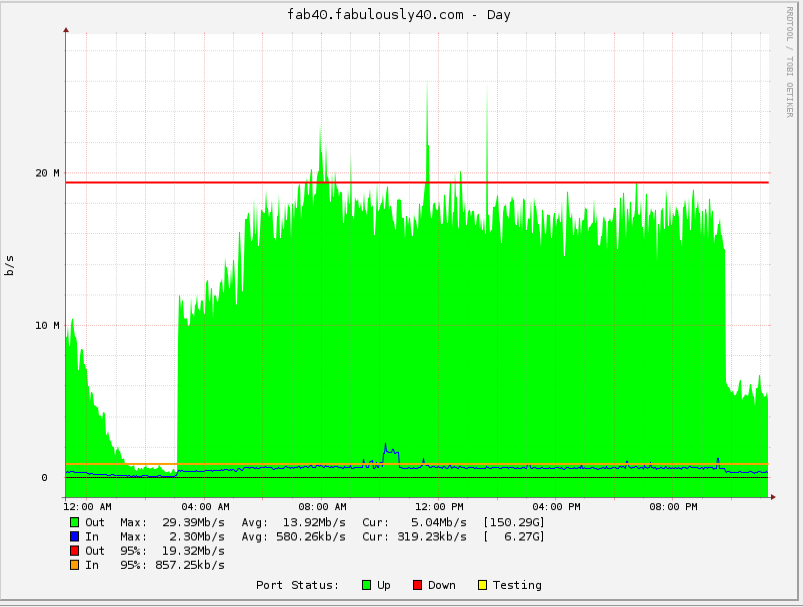
Task: Click the green Up port status swatch
Action: tap(367, 585)
